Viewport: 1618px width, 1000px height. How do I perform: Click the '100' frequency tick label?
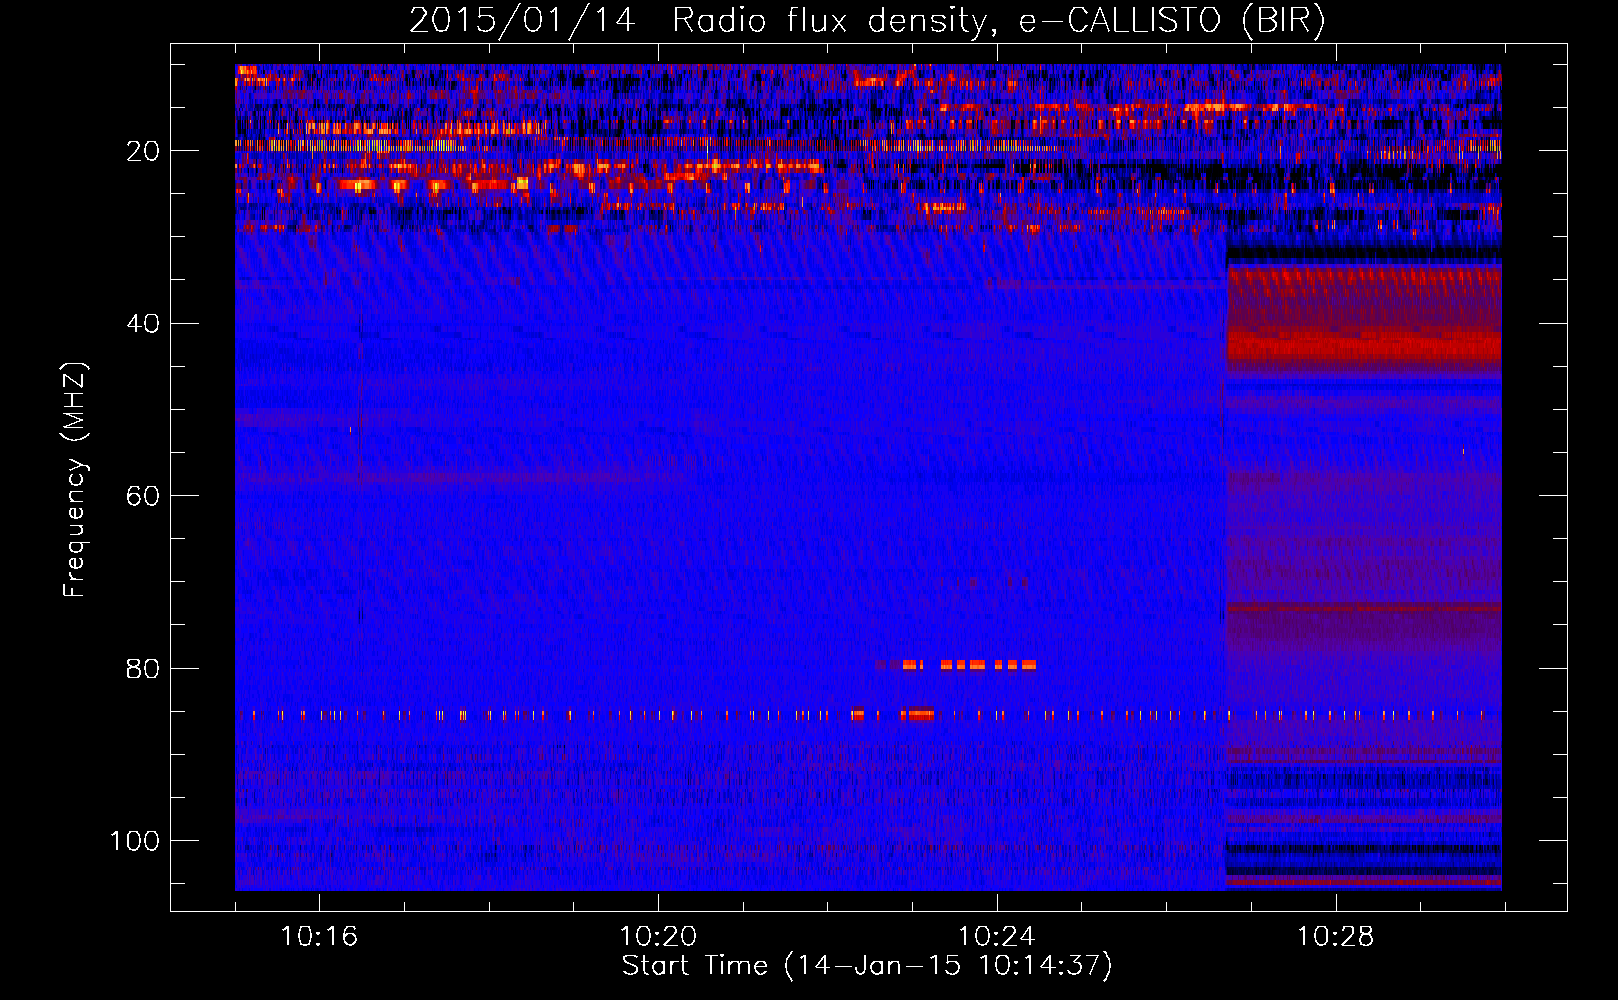pyautogui.click(x=135, y=841)
